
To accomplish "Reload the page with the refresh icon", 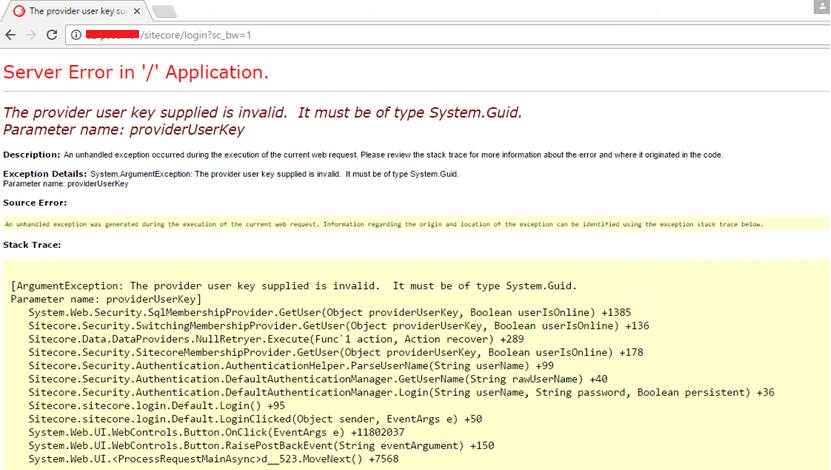I will [x=51, y=35].
